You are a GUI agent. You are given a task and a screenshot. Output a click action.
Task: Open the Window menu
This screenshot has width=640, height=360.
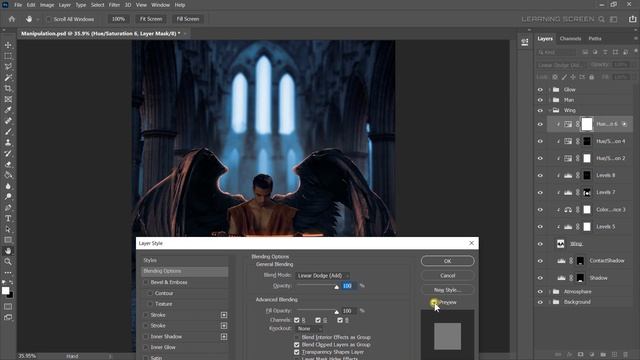pos(160,5)
